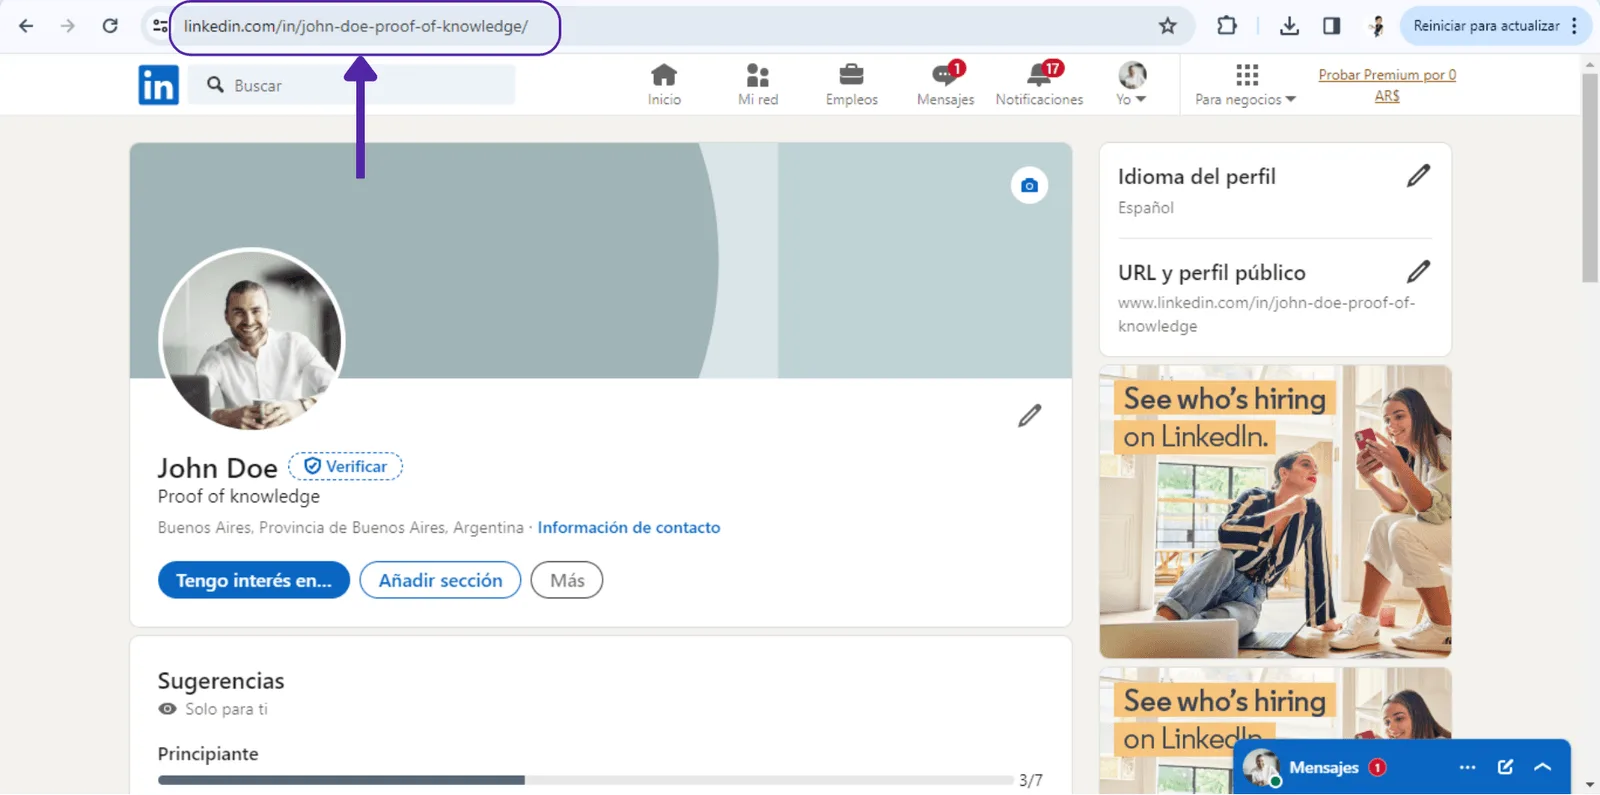
Task: Click Probar Premium por 0 ARS link
Action: [1387, 85]
